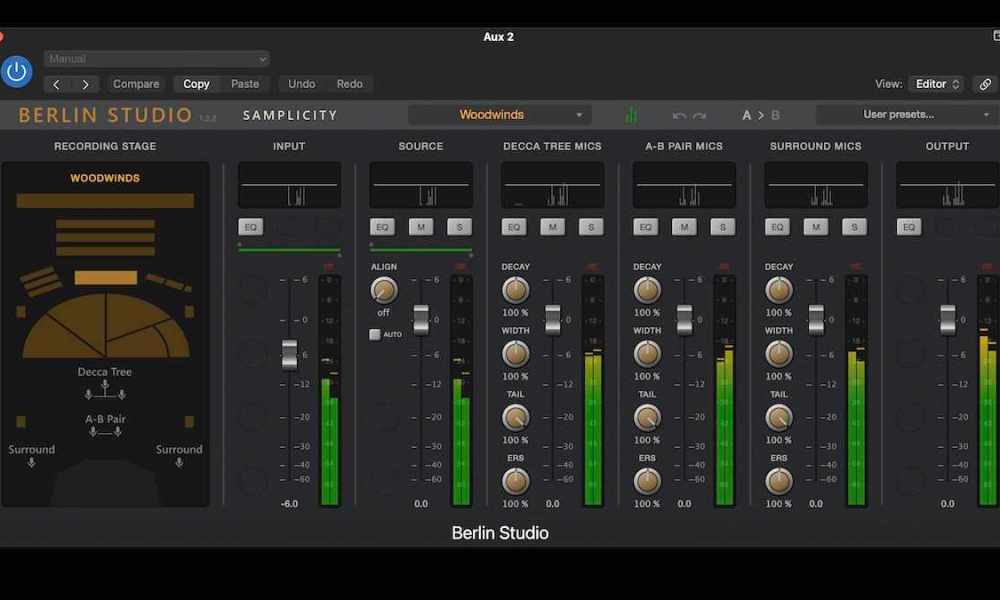The width and height of the screenshot is (1000, 600).
Task: Open the Manual preset dropdown
Action: click(x=157, y=59)
